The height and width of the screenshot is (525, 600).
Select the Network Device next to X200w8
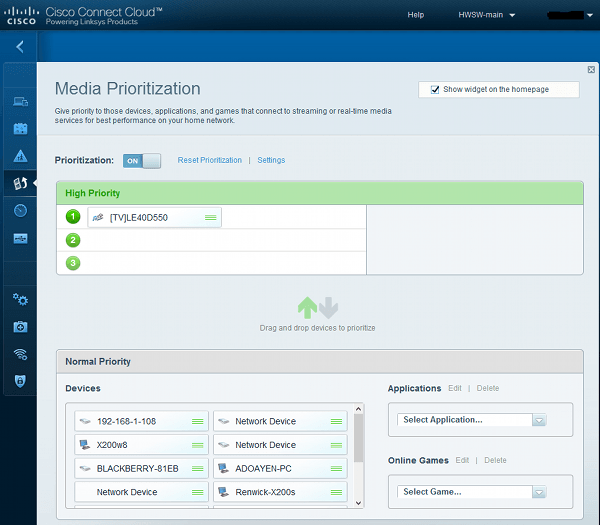pyautogui.click(x=280, y=445)
